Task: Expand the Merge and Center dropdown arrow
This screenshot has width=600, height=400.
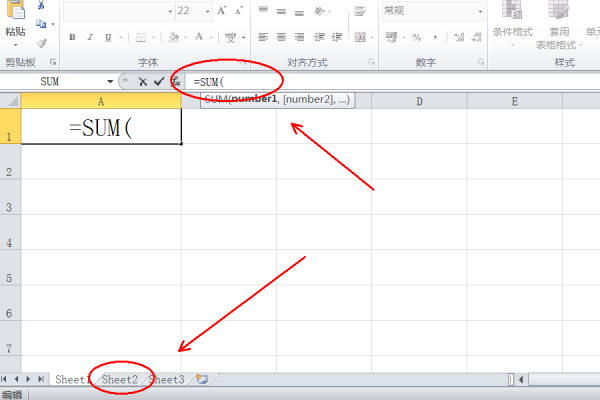Action: [372, 38]
